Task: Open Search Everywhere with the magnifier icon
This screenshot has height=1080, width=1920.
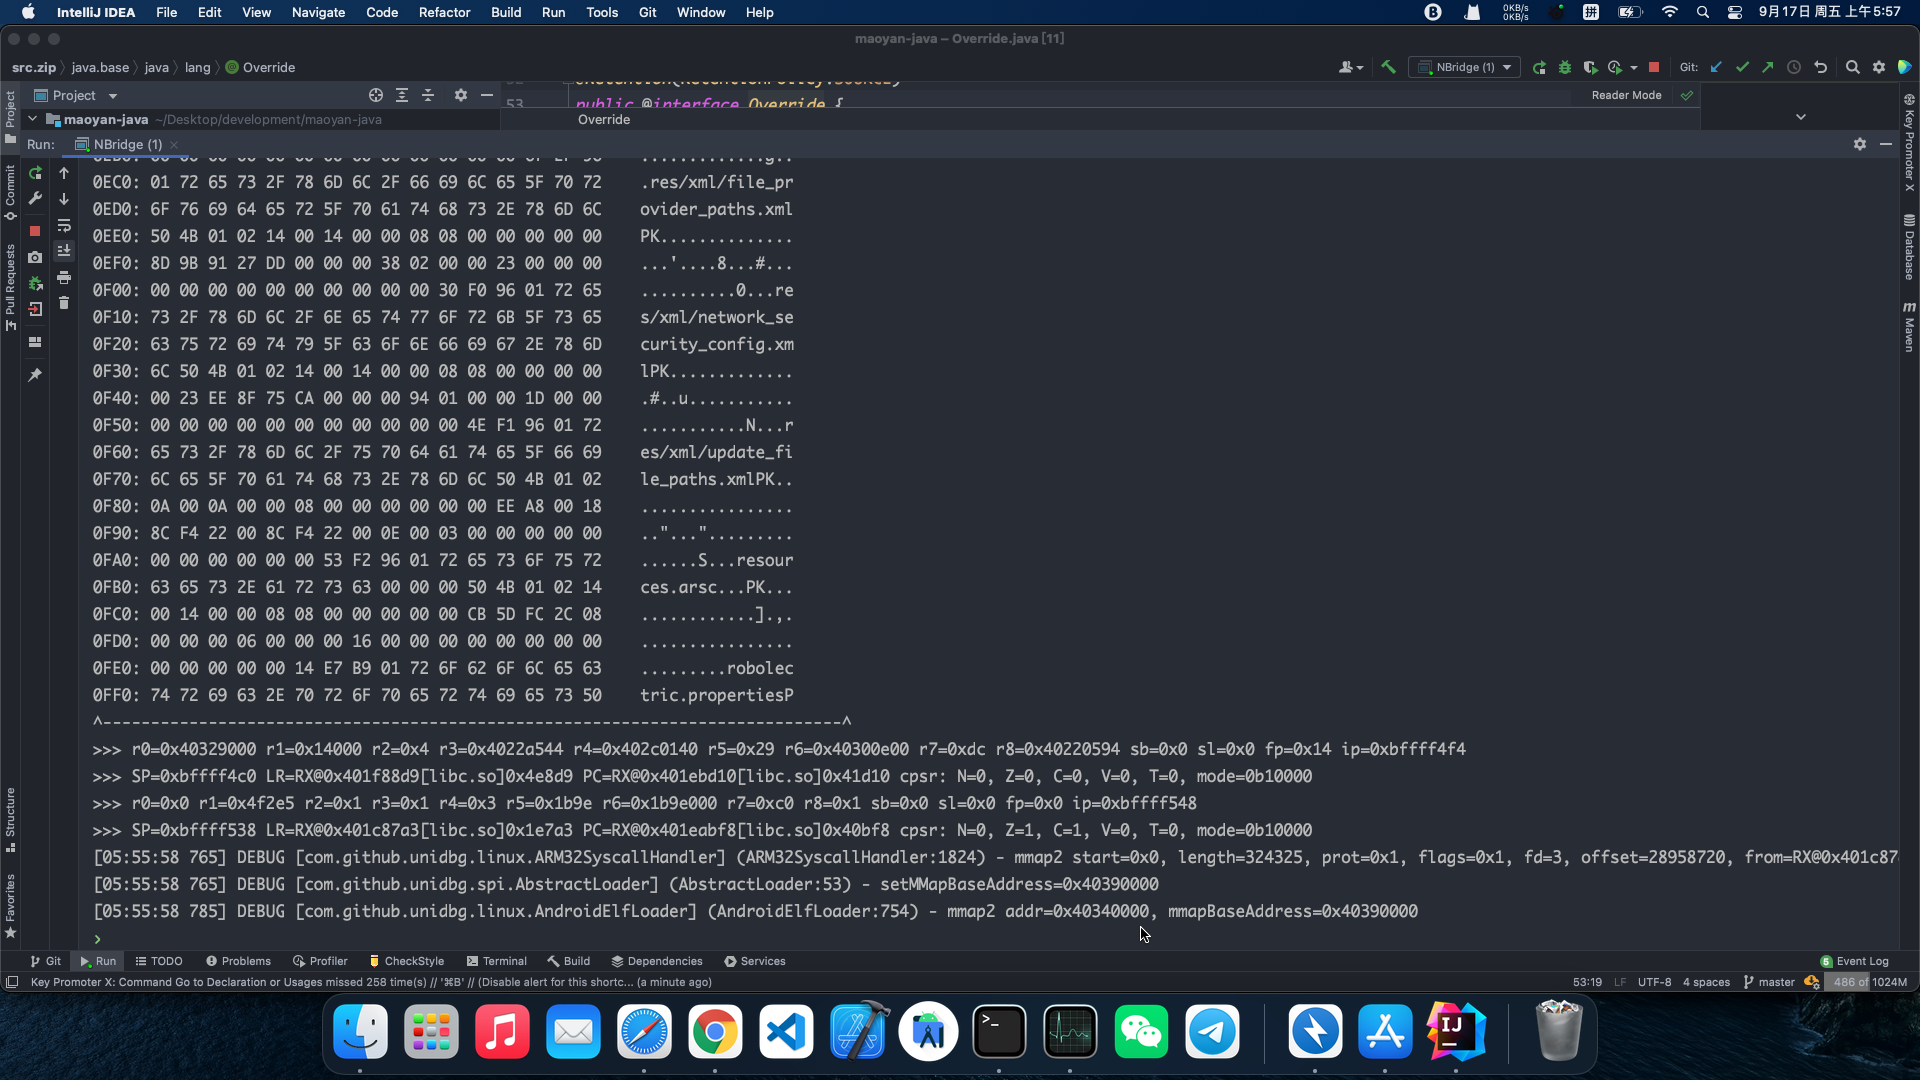Action: (1853, 67)
